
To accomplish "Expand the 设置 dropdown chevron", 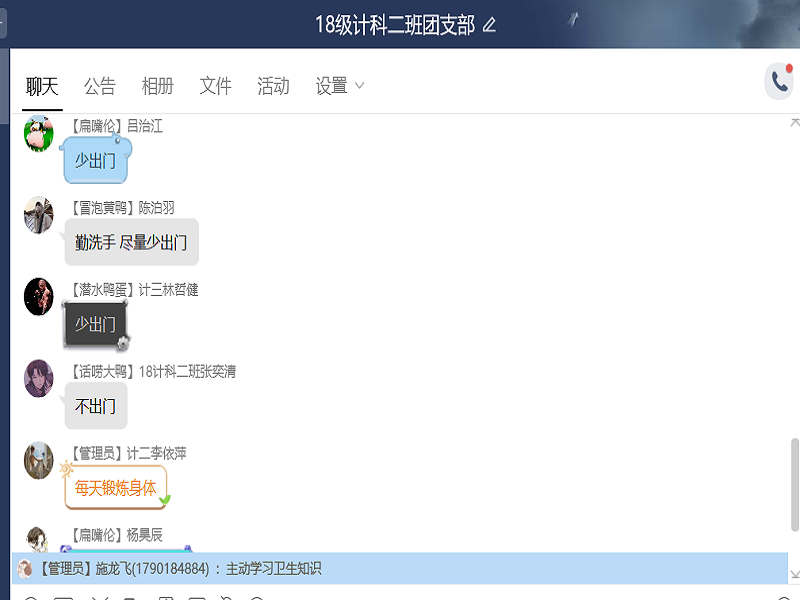I will click(x=359, y=86).
